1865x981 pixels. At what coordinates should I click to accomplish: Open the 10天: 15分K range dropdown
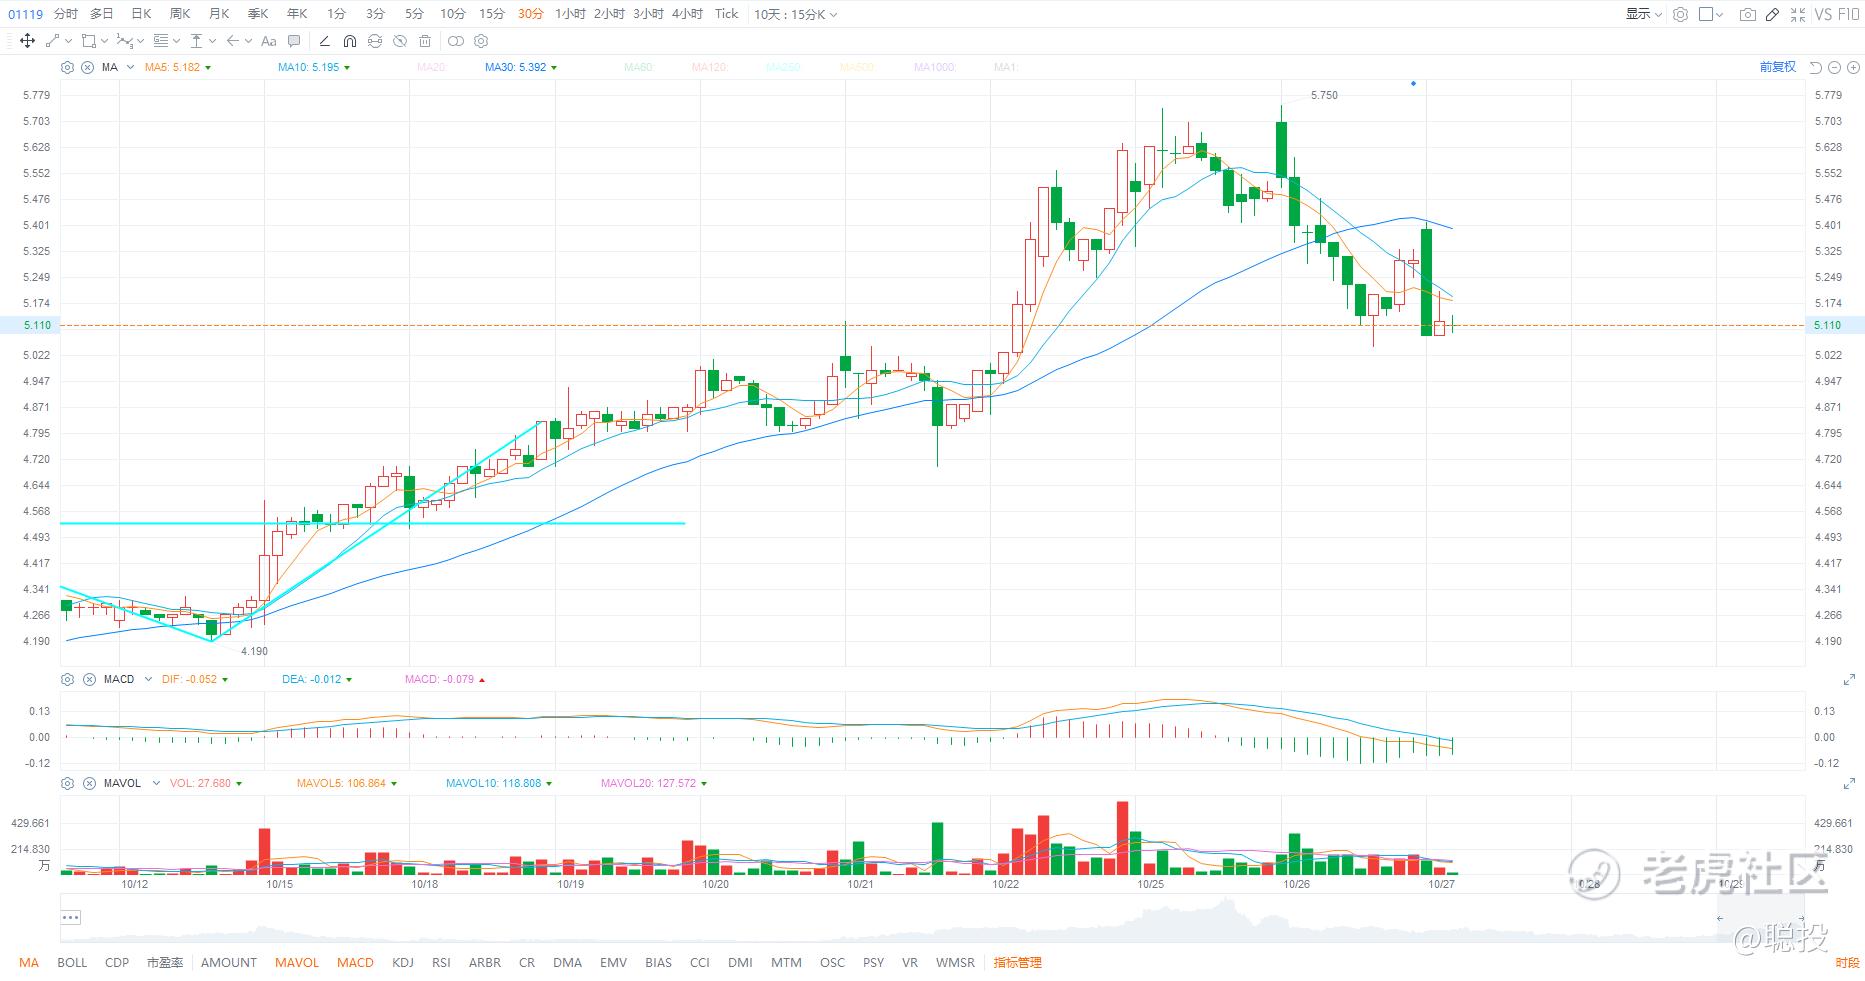tap(796, 14)
